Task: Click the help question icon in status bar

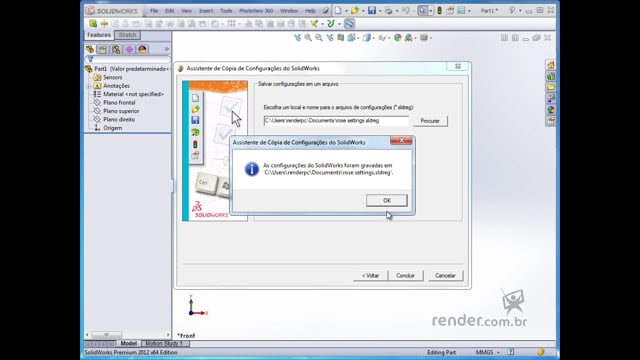Action: [x=511, y=352]
